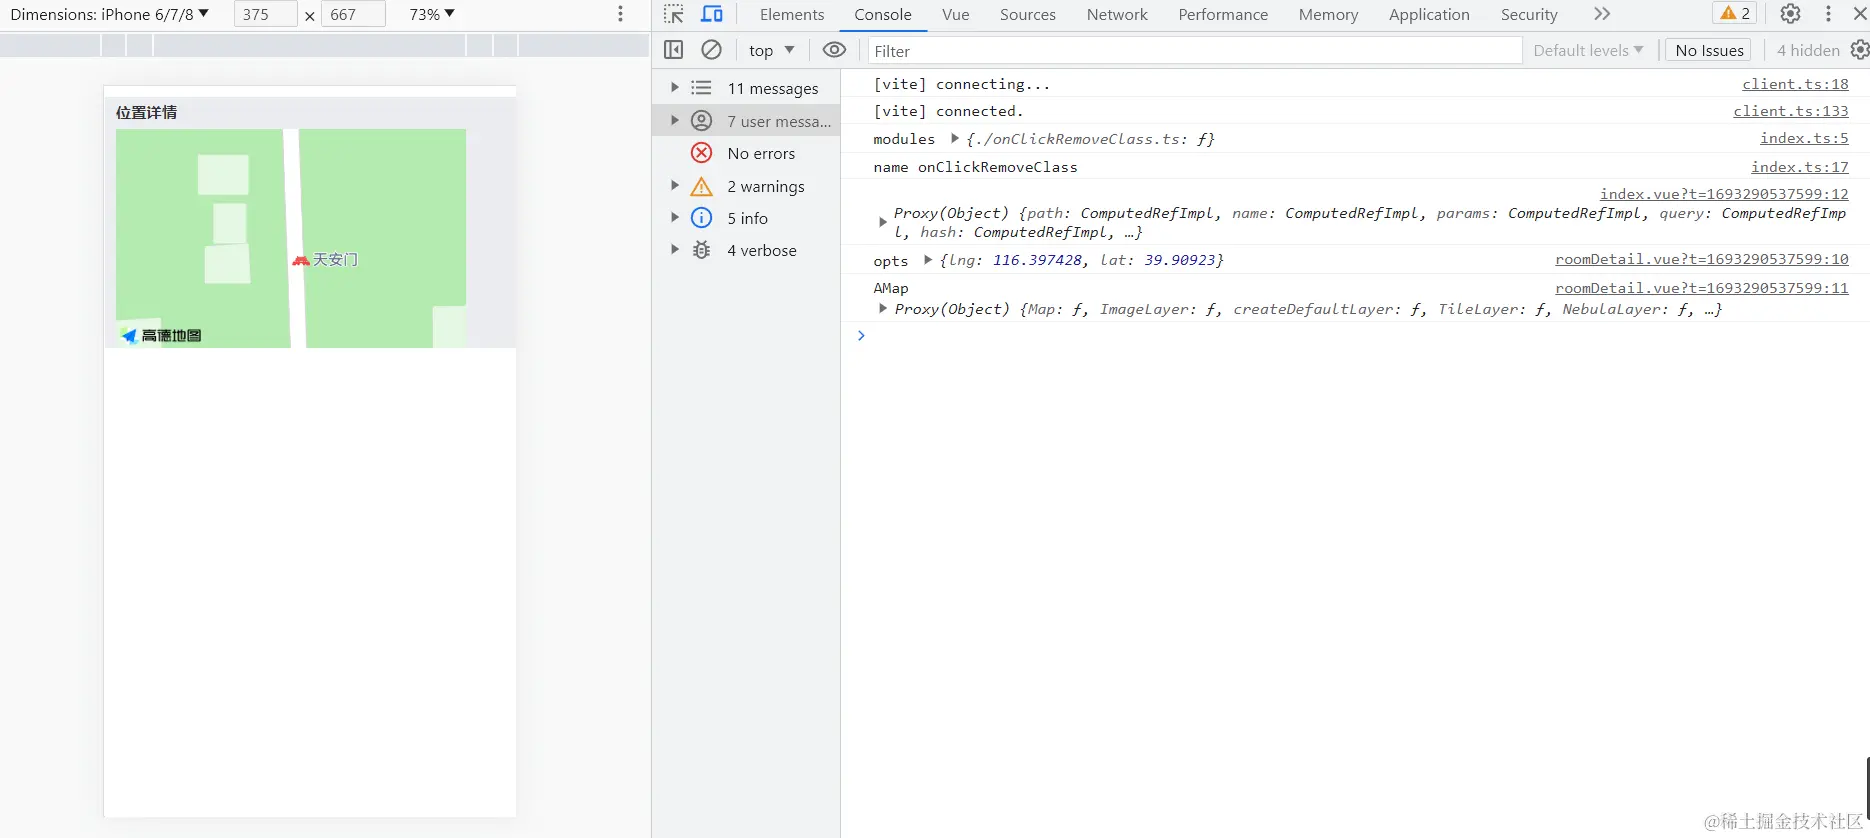Clear the console with the ban icon

[x=711, y=50]
